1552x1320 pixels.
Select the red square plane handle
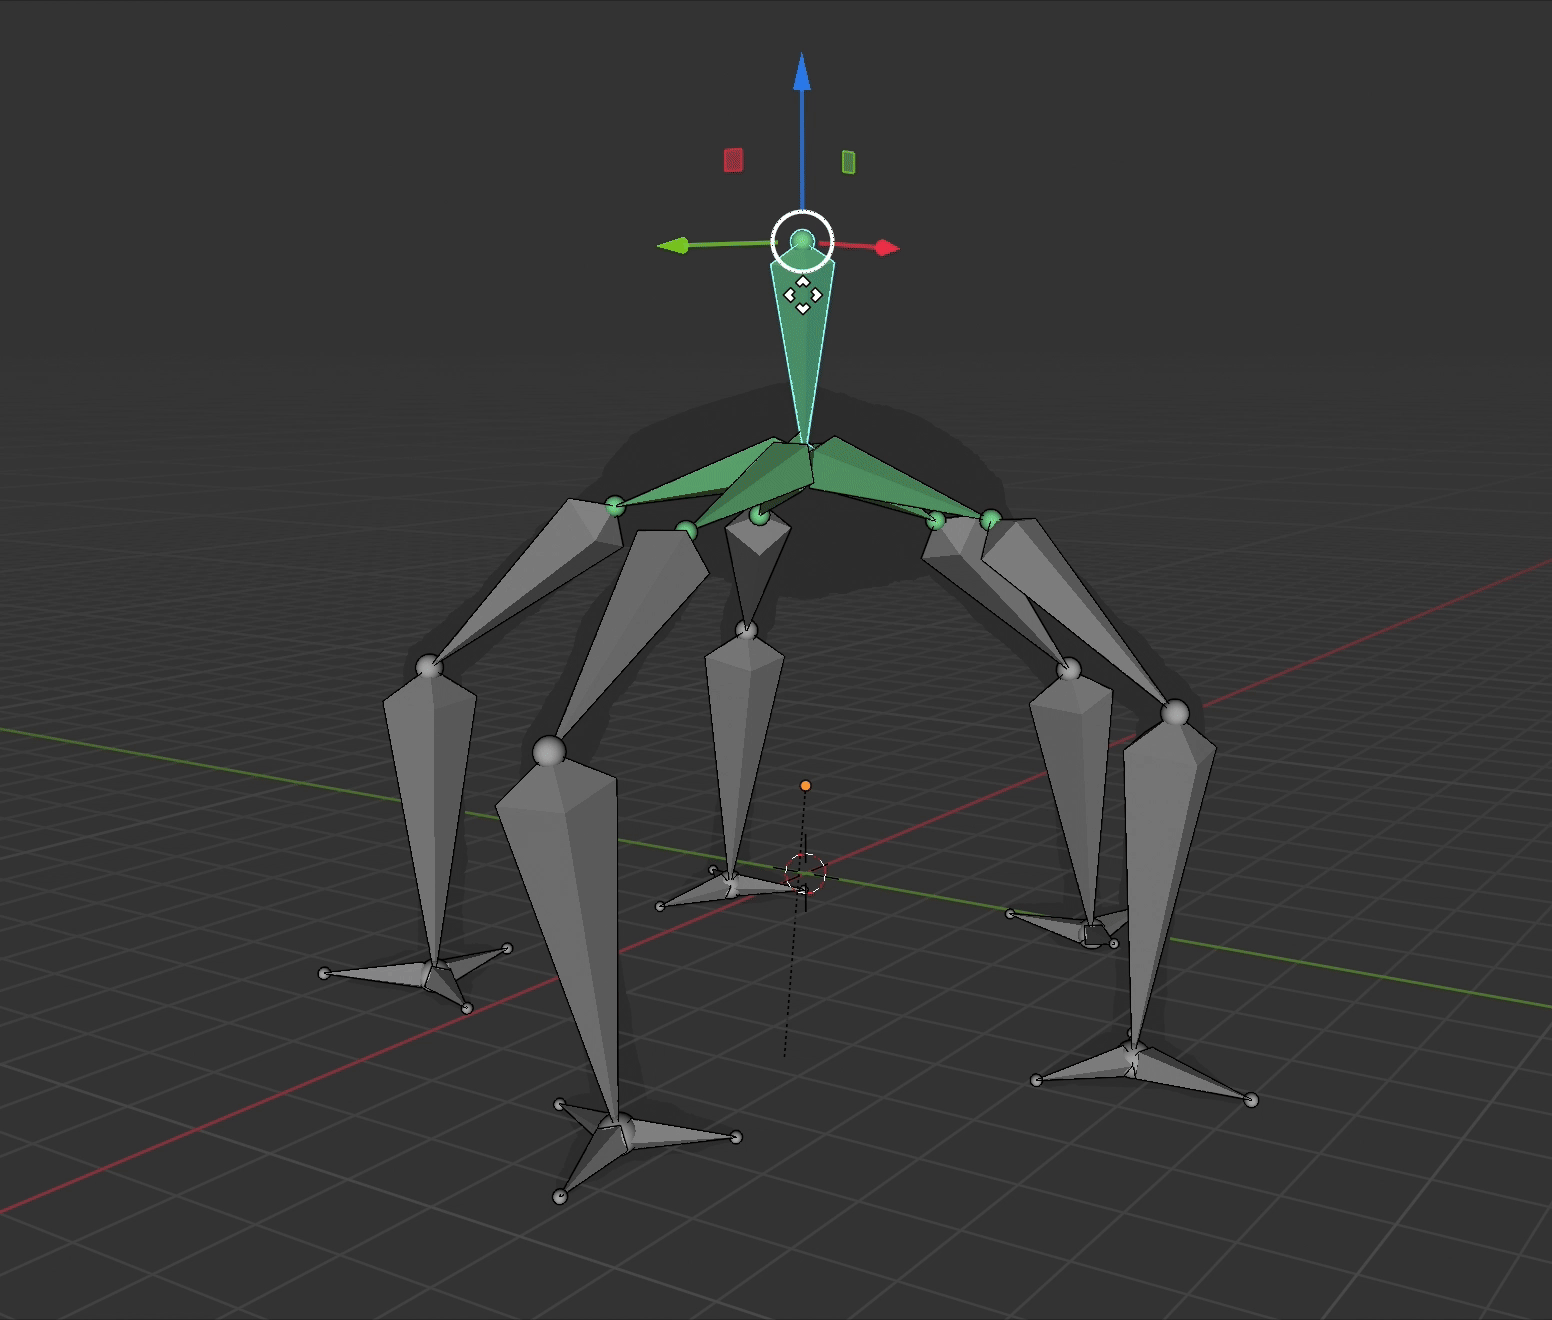click(x=733, y=160)
